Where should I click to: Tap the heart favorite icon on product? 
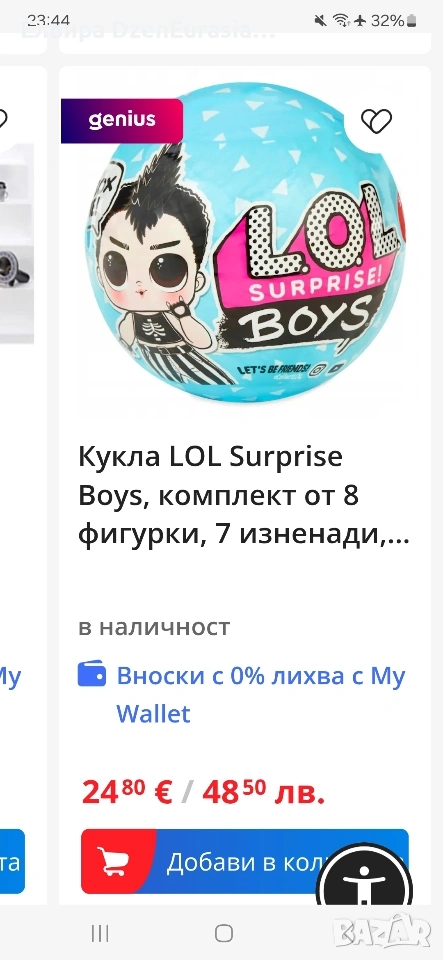pyautogui.click(x=376, y=121)
